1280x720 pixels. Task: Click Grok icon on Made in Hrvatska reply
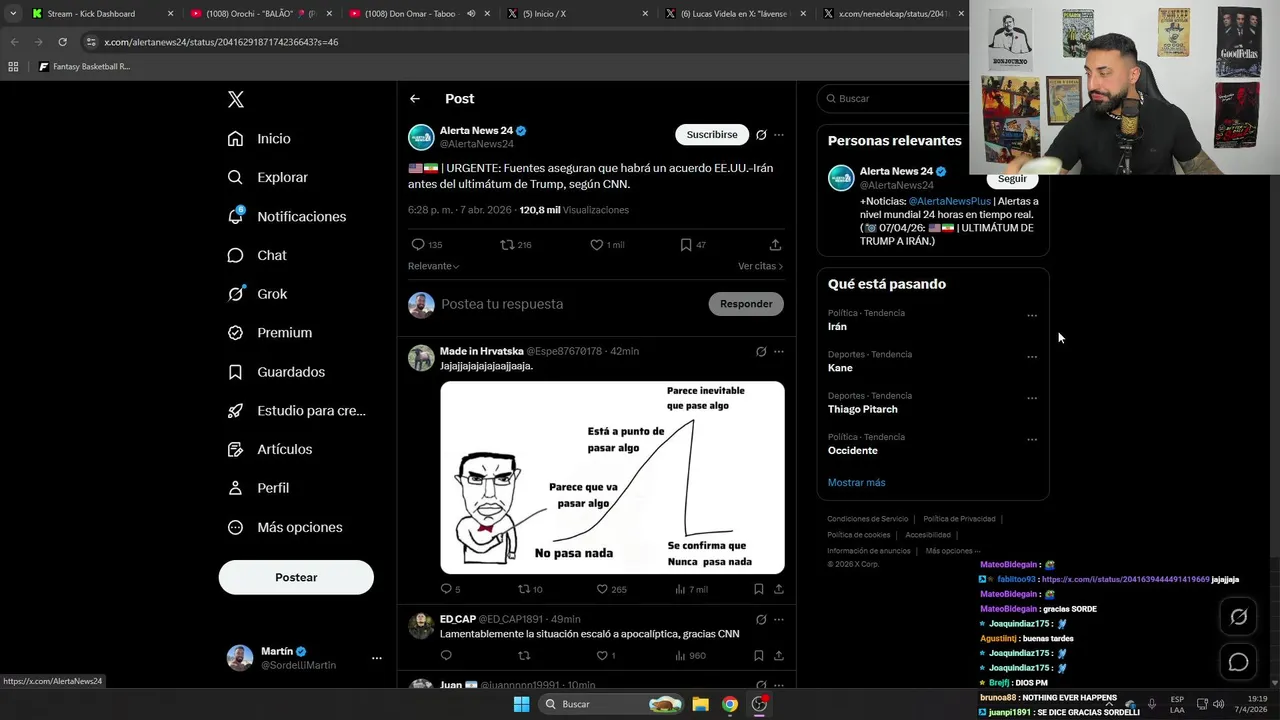(761, 352)
